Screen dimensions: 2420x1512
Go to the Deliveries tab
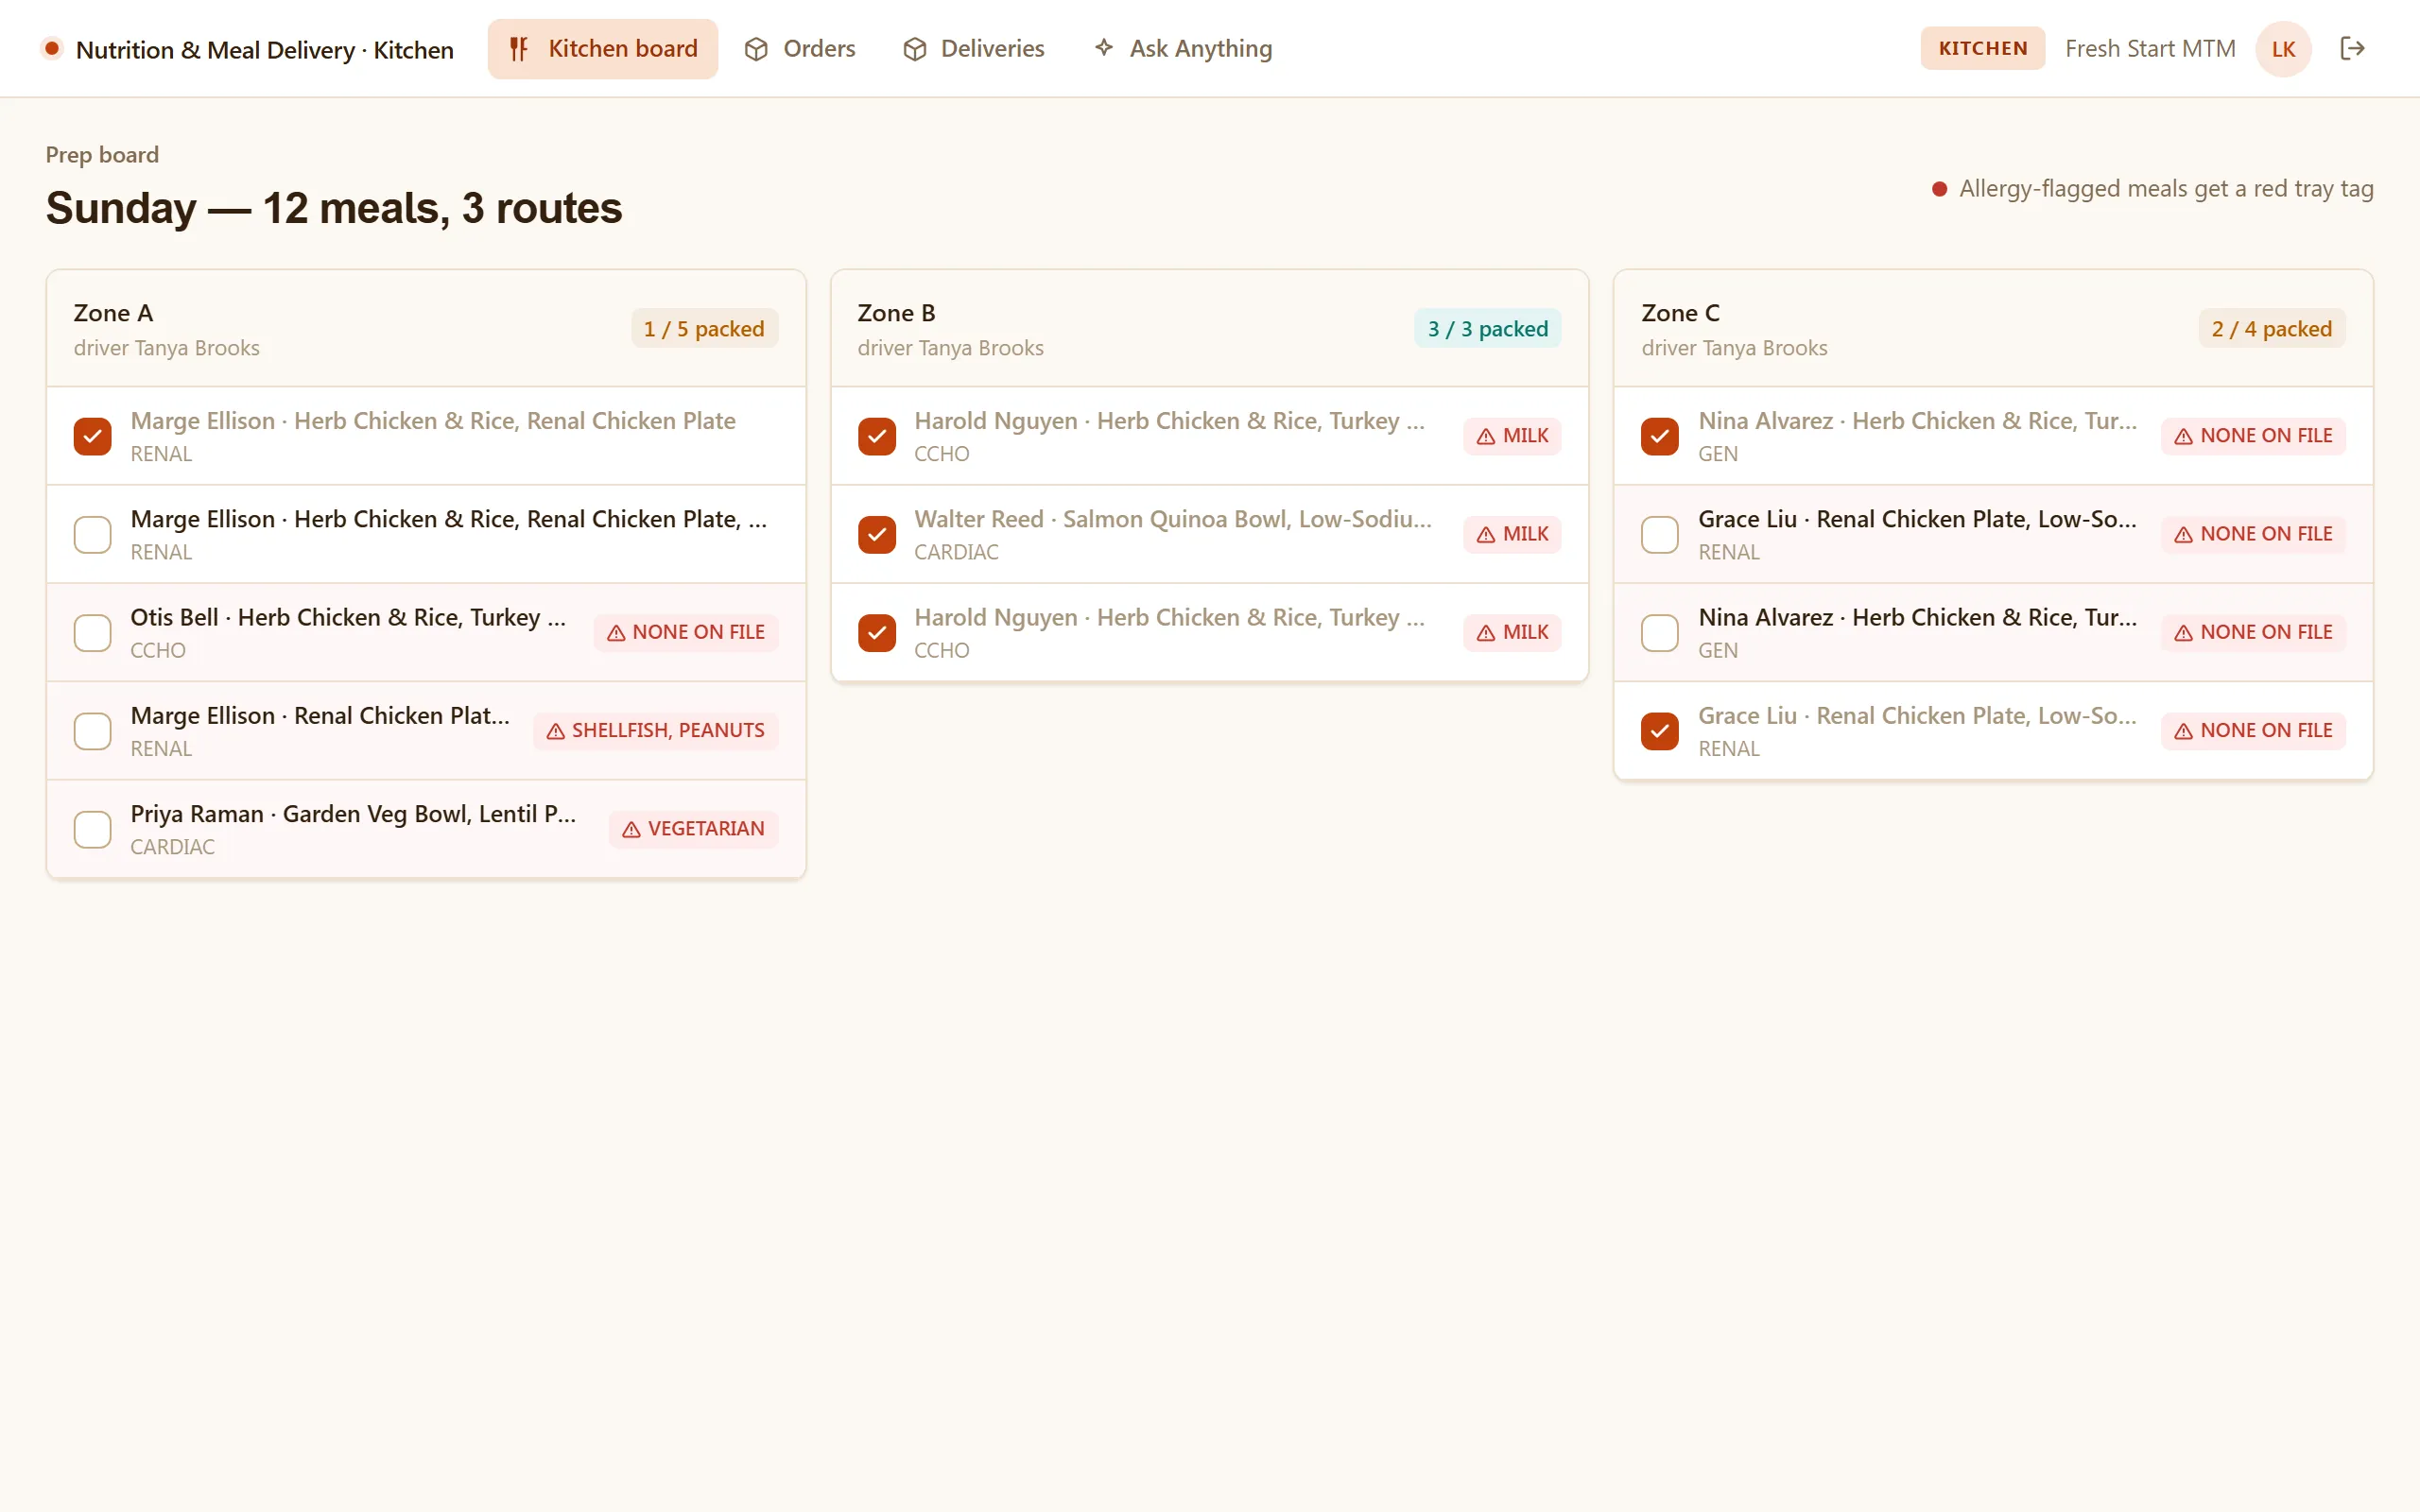(974, 49)
